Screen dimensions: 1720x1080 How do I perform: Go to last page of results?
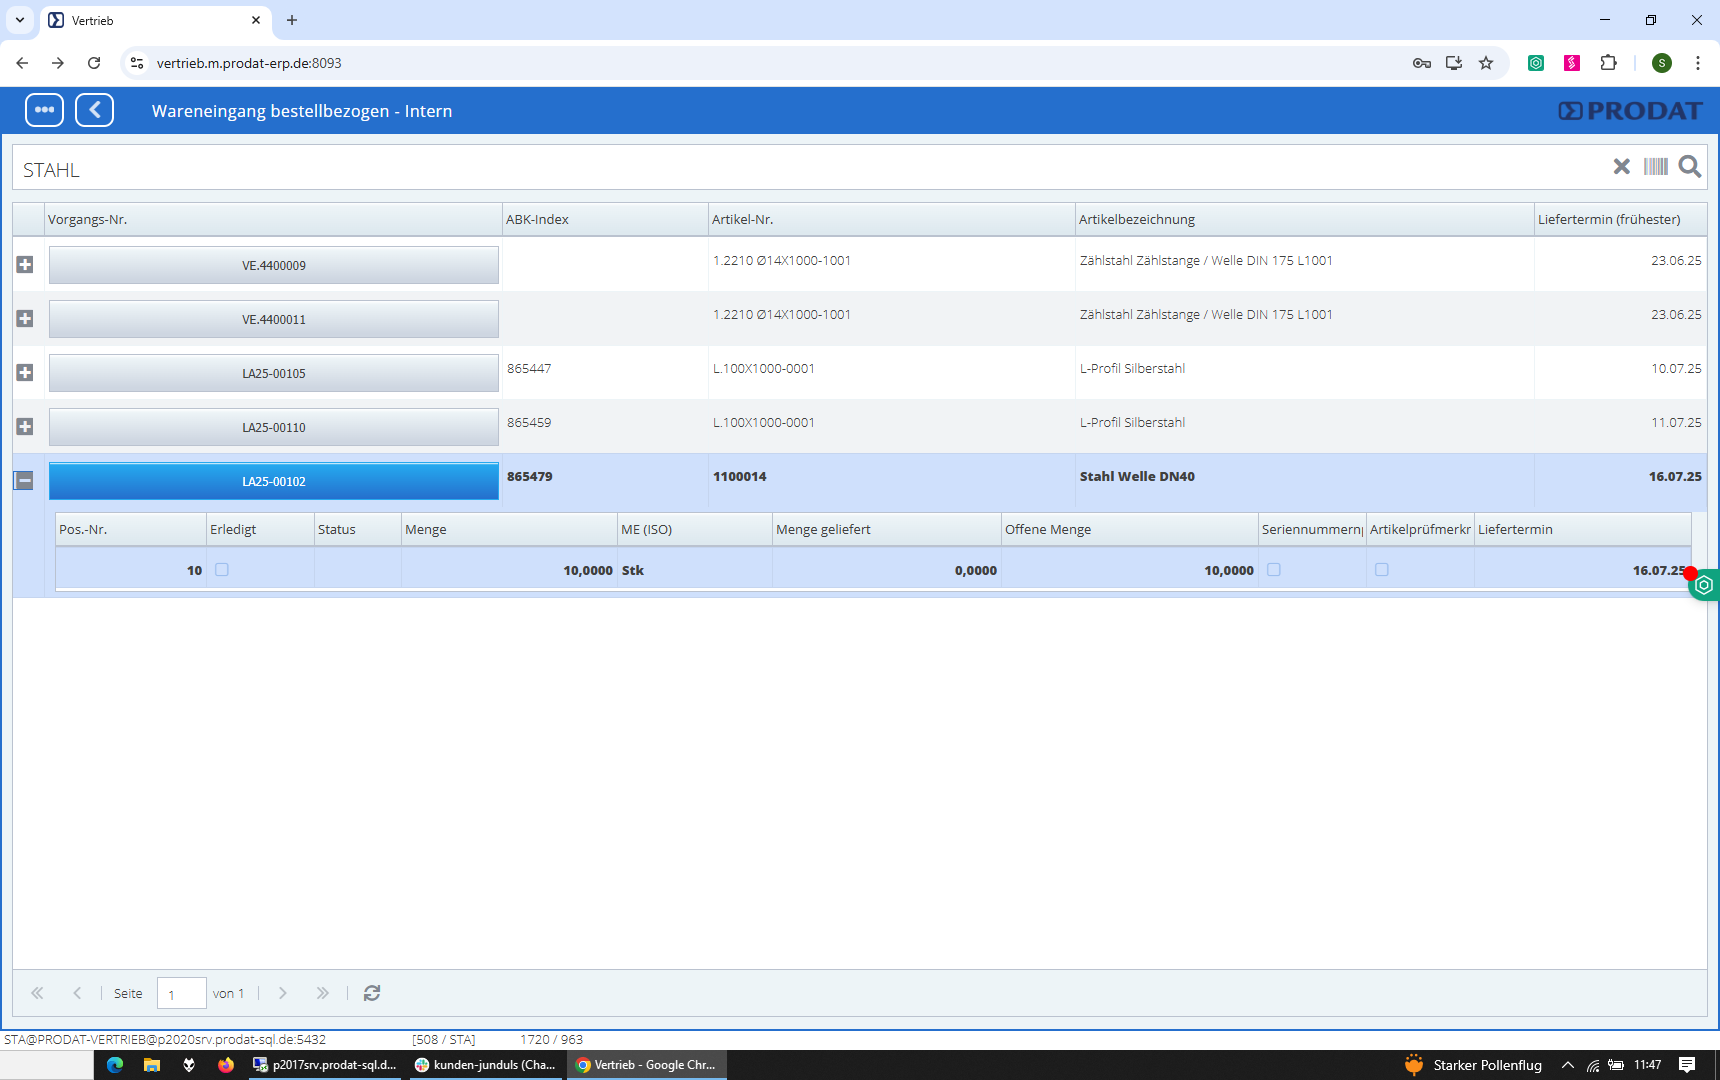[322, 993]
